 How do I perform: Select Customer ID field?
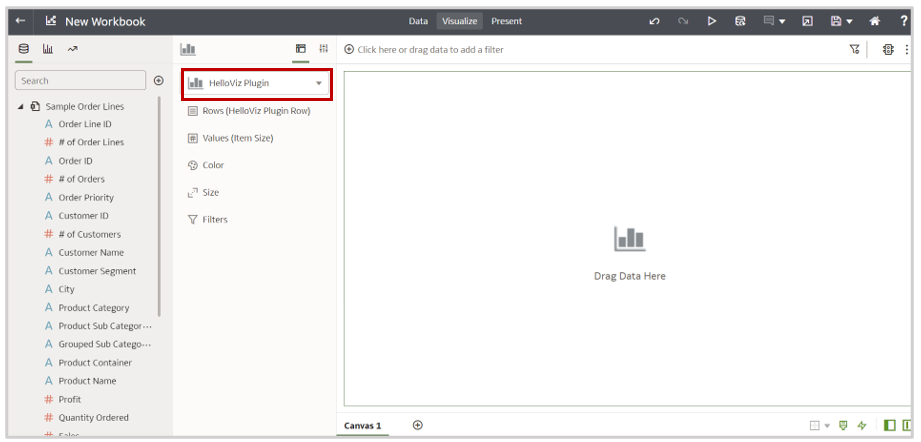click(83, 215)
